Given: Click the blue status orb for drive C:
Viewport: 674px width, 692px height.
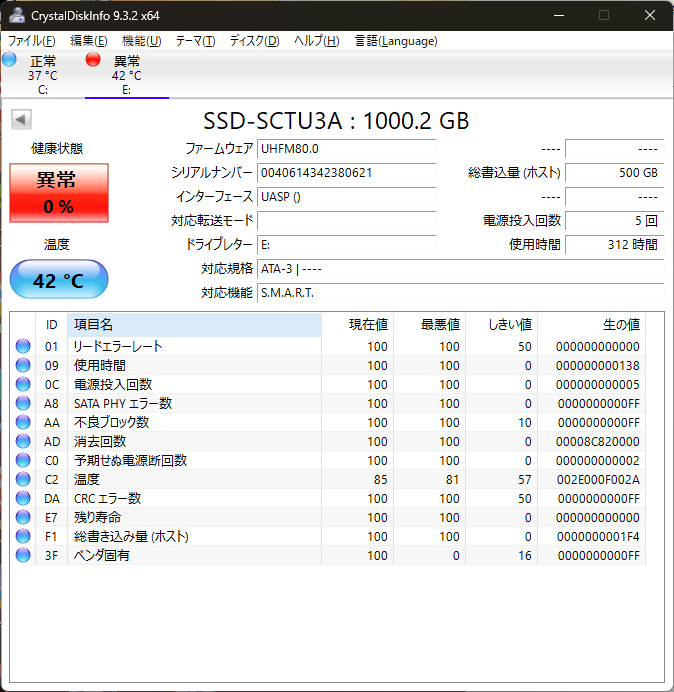Looking at the screenshot, I should [9, 60].
